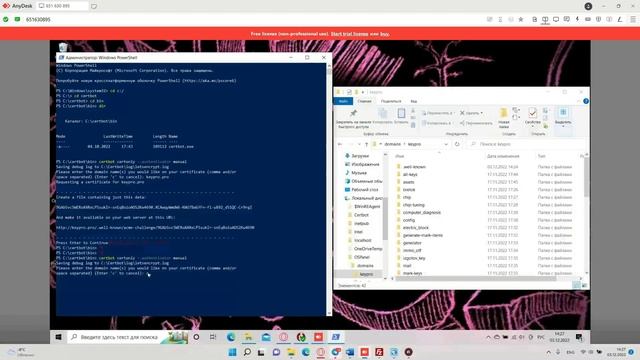Click the Вставить ribbon icon

coord(401,113)
